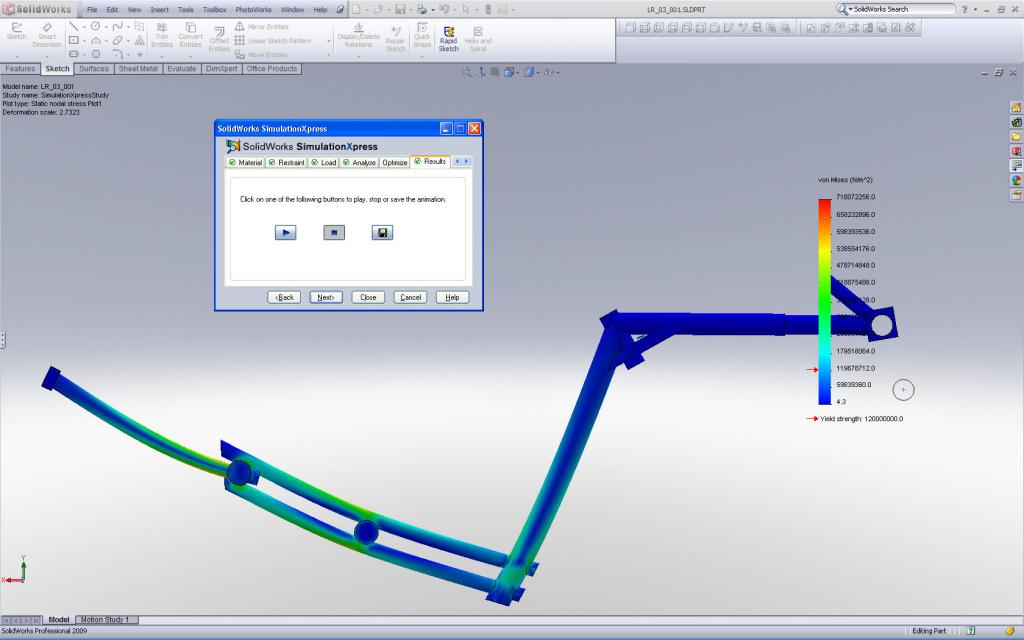Screen dimensions: 1024x640
Task: Stop the animation in SimulationXpress dialog
Action: coord(334,232)
